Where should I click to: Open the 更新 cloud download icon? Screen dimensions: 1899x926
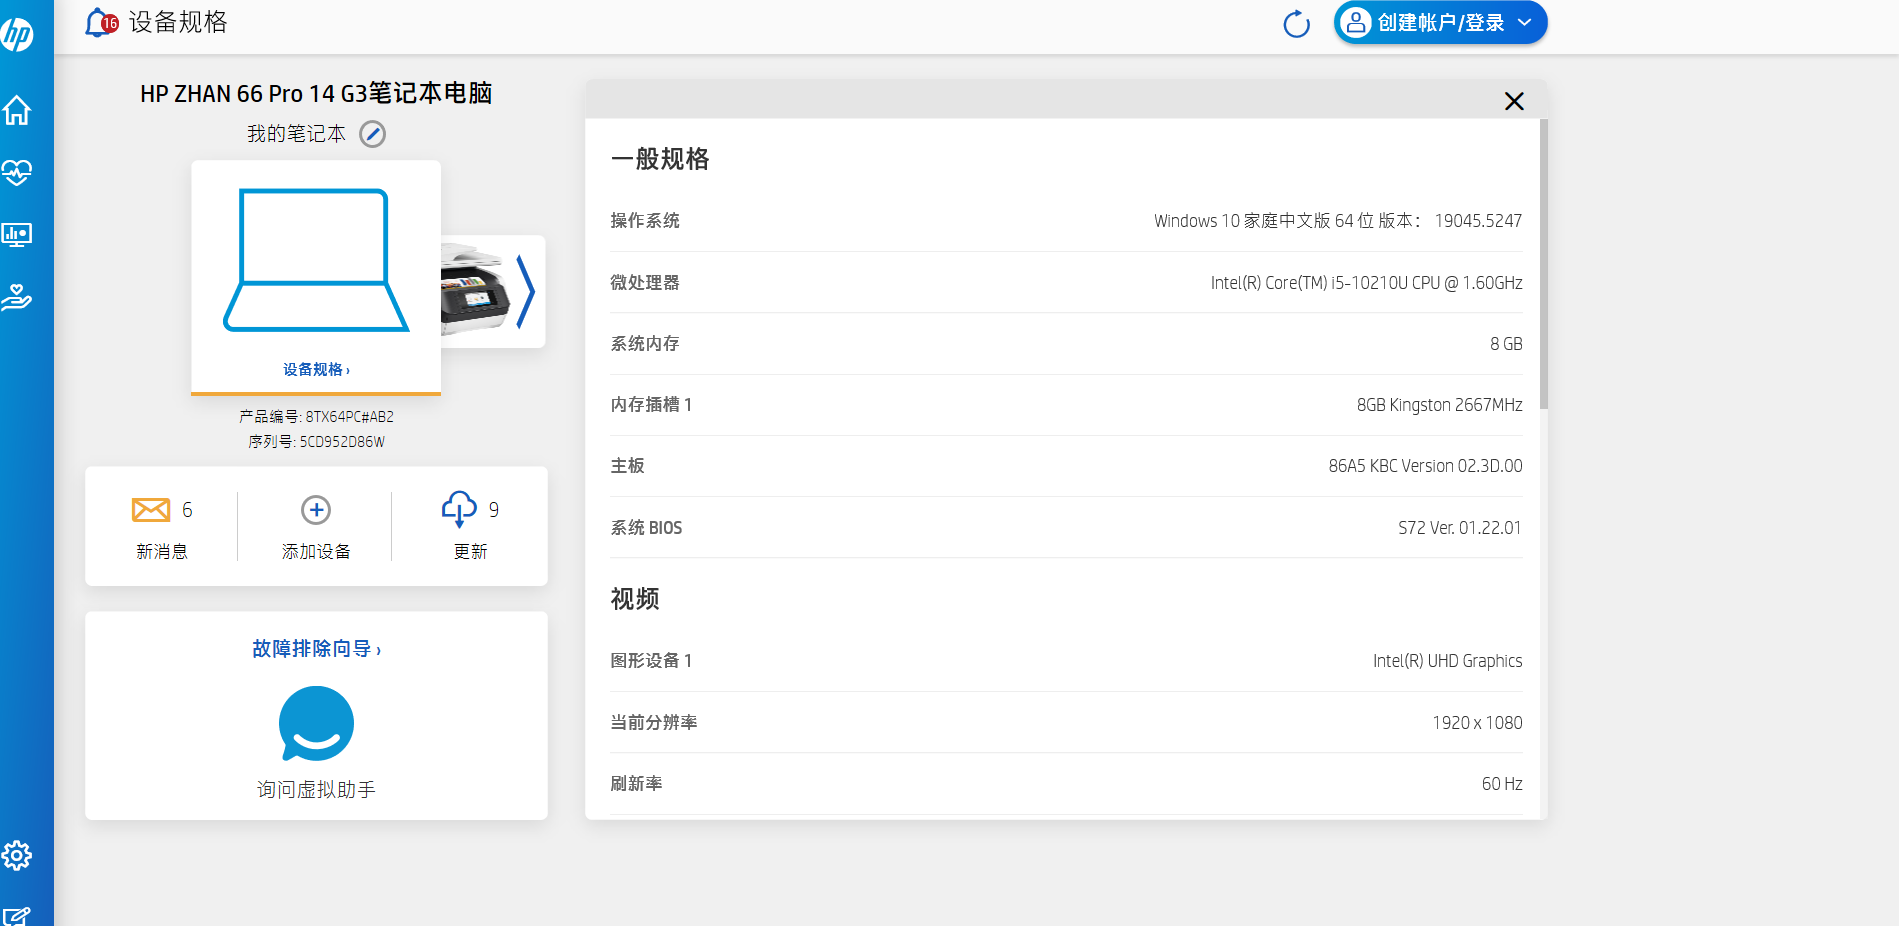tap(459, 510)
